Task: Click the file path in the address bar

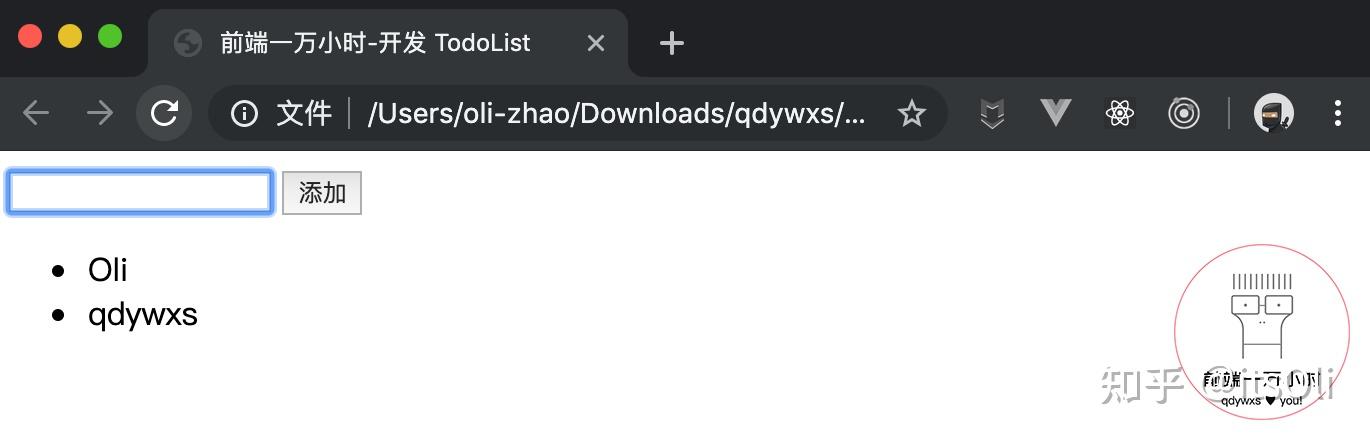Action: pyautogui.click(x=617, y=113)
